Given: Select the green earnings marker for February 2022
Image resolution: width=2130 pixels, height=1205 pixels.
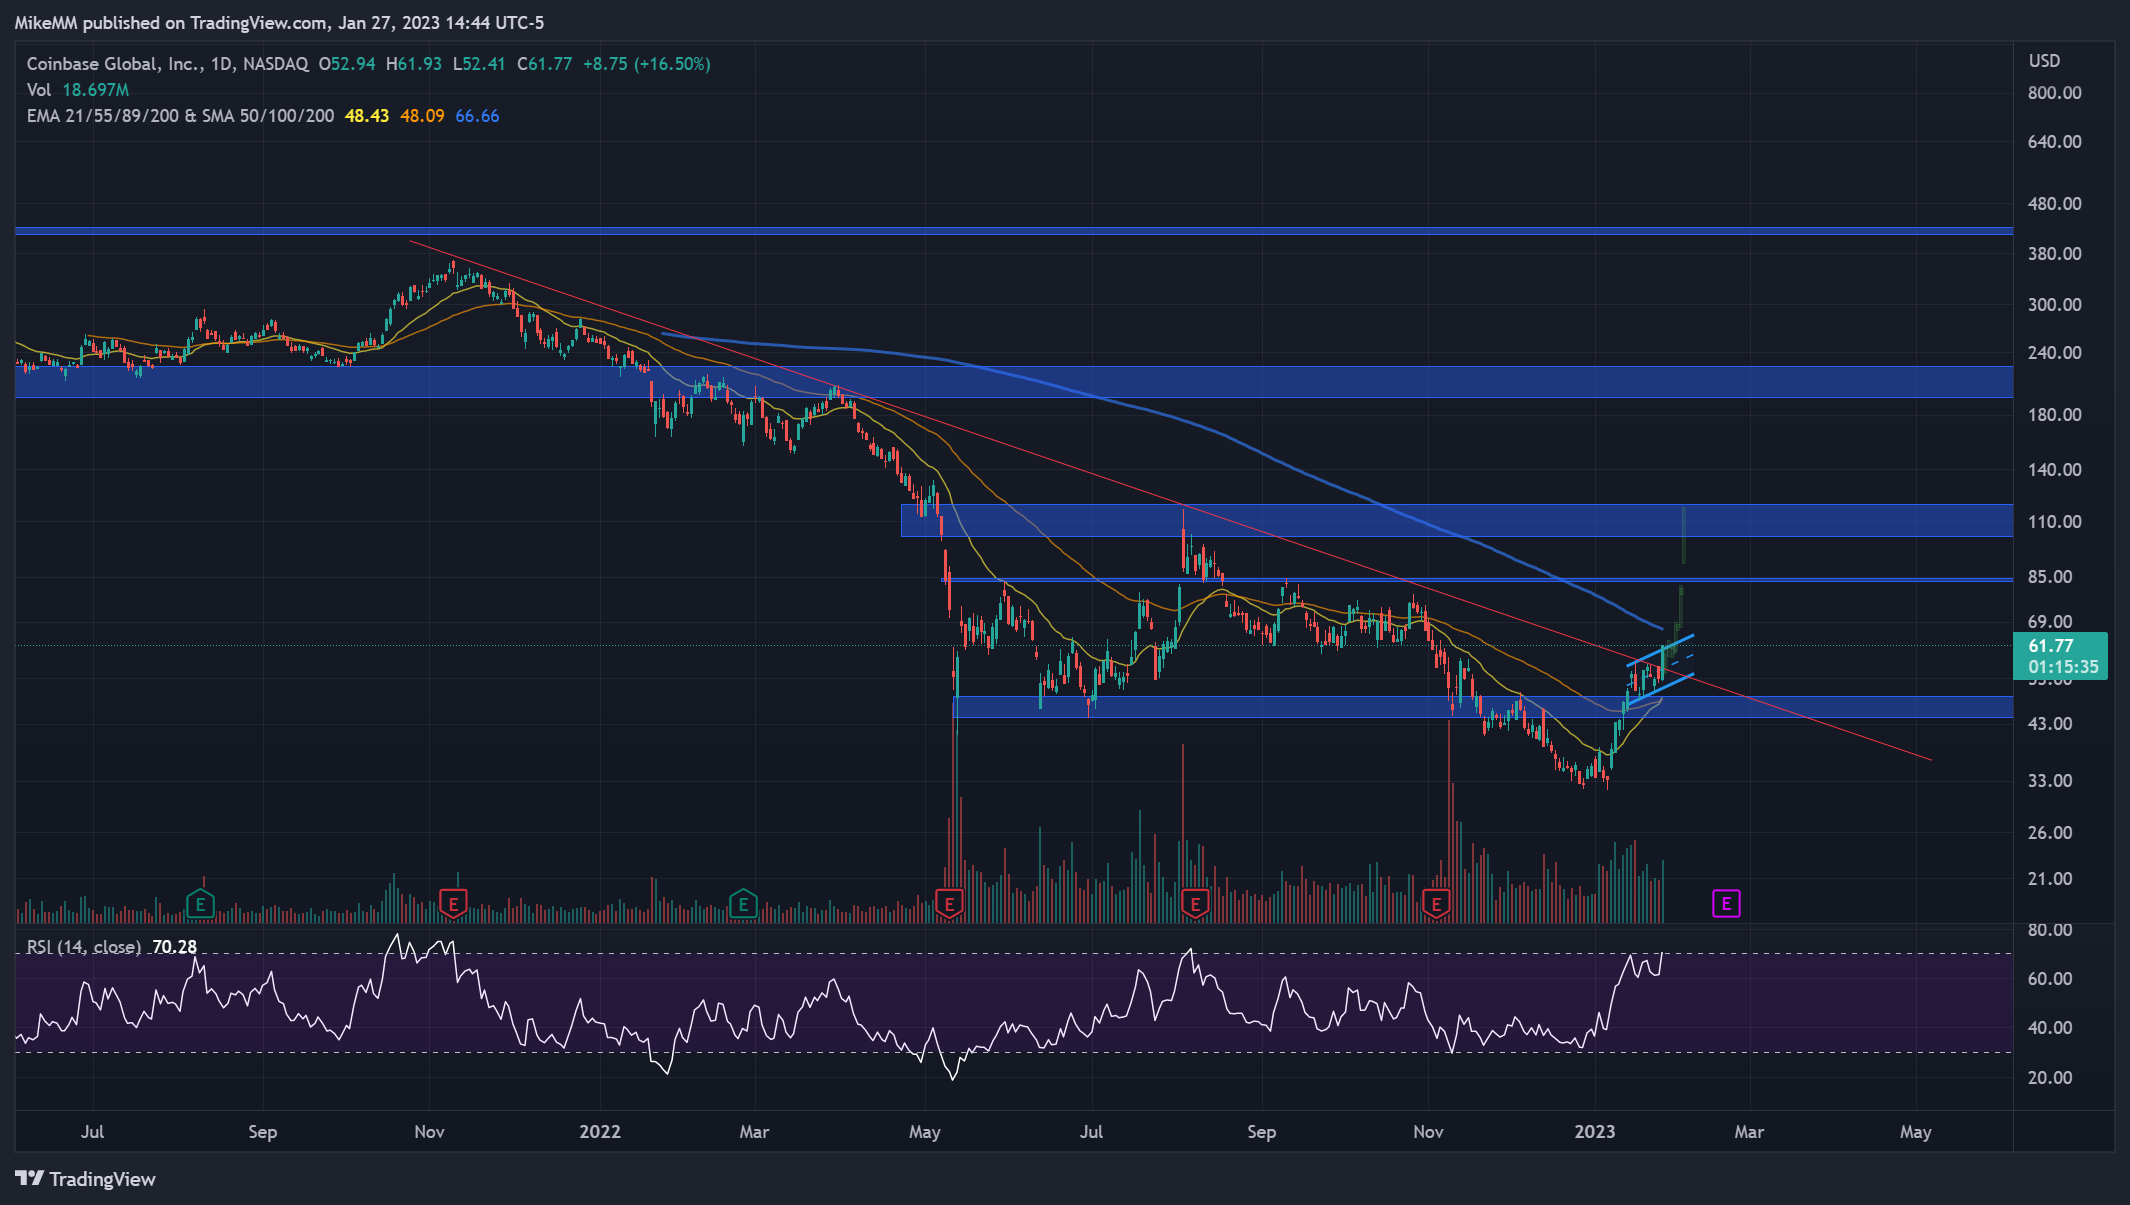Looking at the screenshot, I should 743,905.
